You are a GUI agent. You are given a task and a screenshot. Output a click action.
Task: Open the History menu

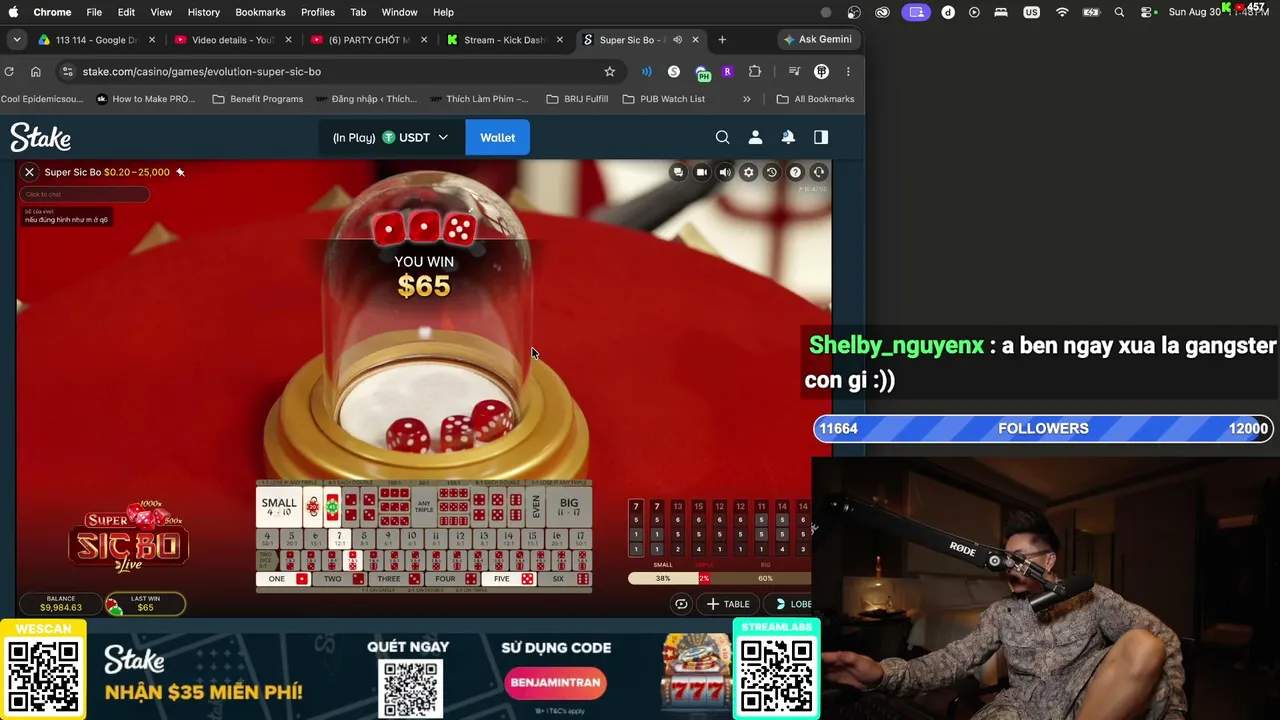point(203,12)
